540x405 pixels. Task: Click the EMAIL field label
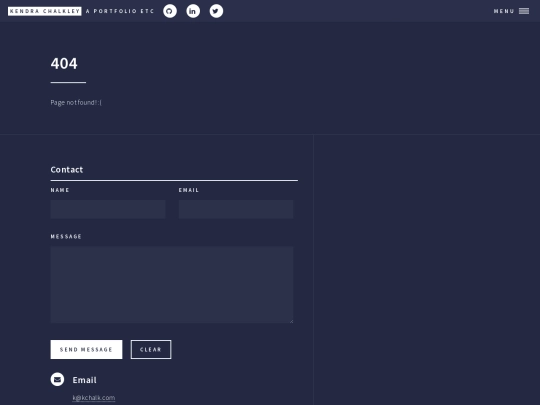(189, 190)
